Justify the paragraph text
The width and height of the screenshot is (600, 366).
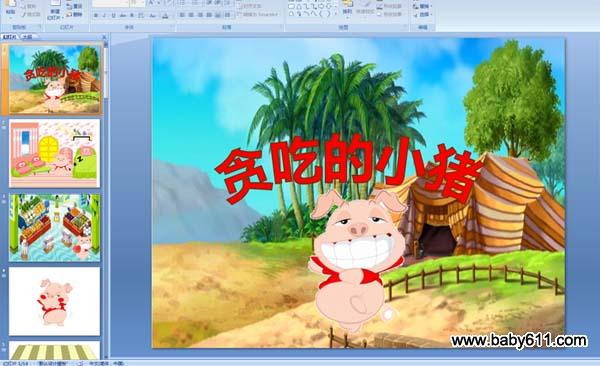(x=209, y=15)
